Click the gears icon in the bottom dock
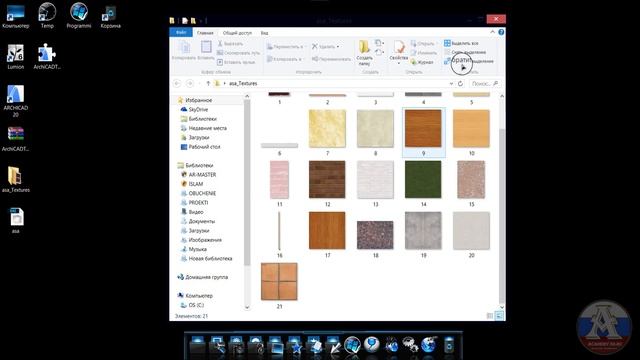Image resolution: width=640 pixels, height=360 pixels. (409, 345)
